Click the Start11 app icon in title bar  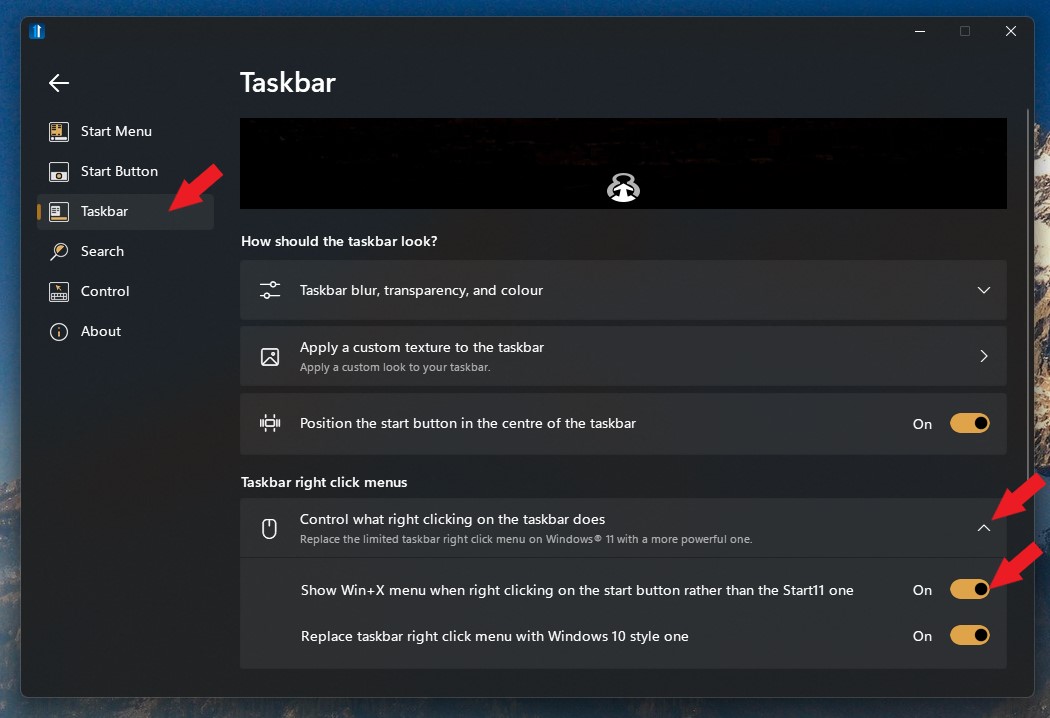click(37, 31)
